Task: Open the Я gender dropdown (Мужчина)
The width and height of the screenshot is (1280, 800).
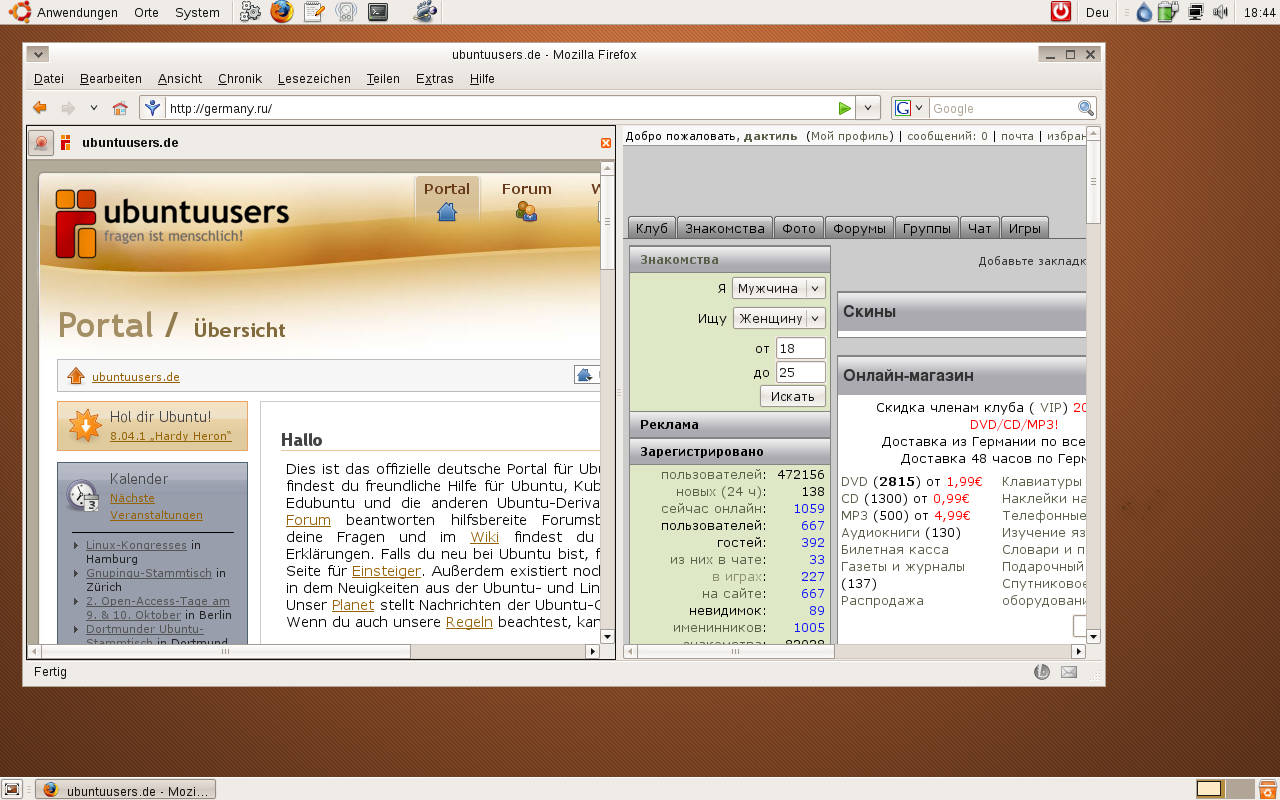Action: tap(779, 288)
